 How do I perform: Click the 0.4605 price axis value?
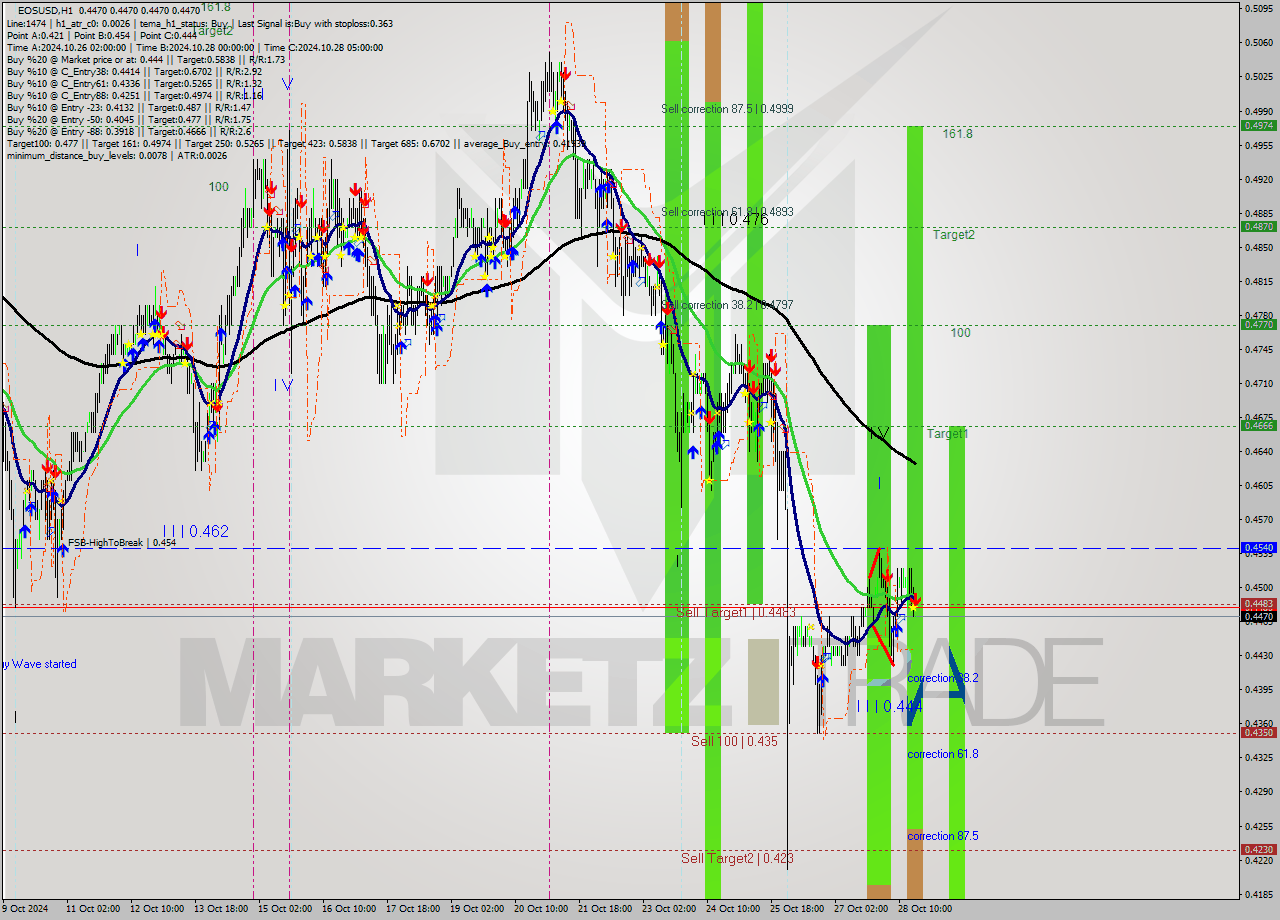pos(1257,486)
